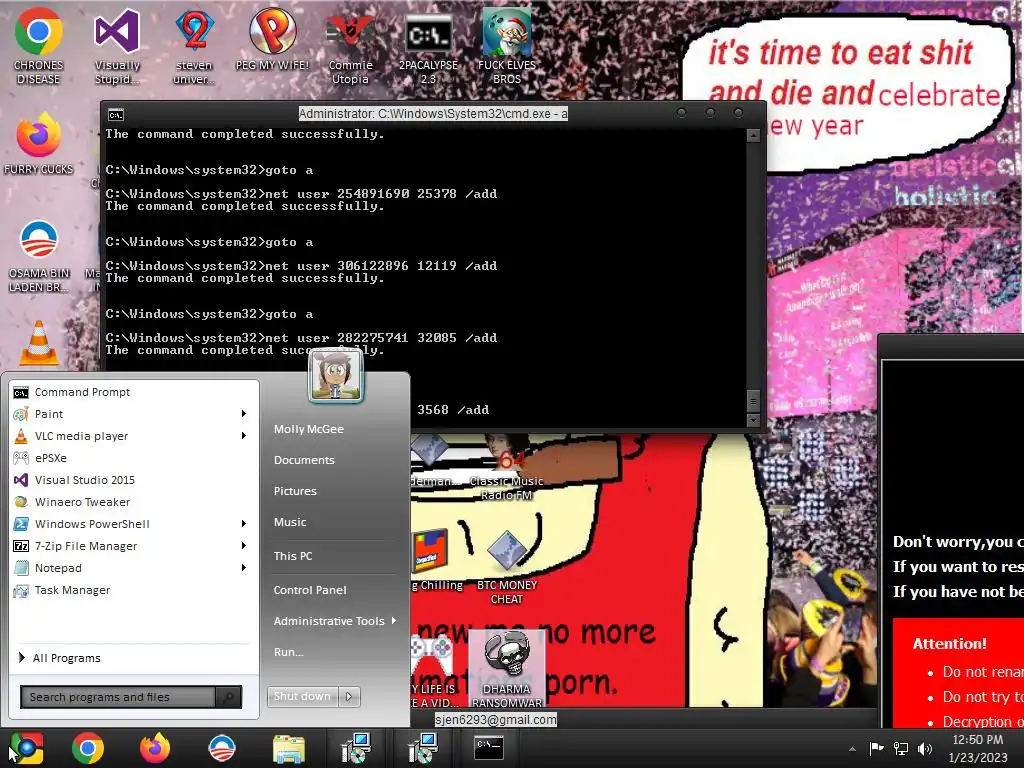Open the DHARMA RANSOMWAR desktop icon

point(507,669)
